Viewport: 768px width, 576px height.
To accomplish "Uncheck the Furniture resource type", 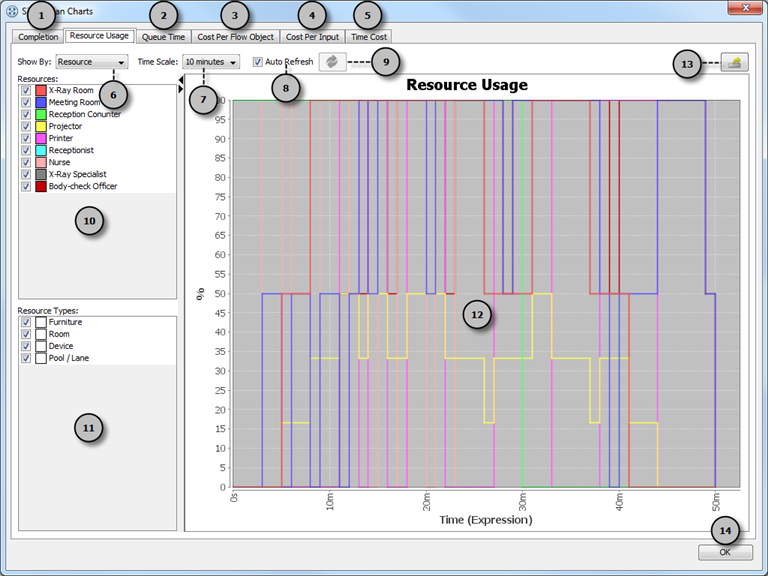I will click(26, 322).
